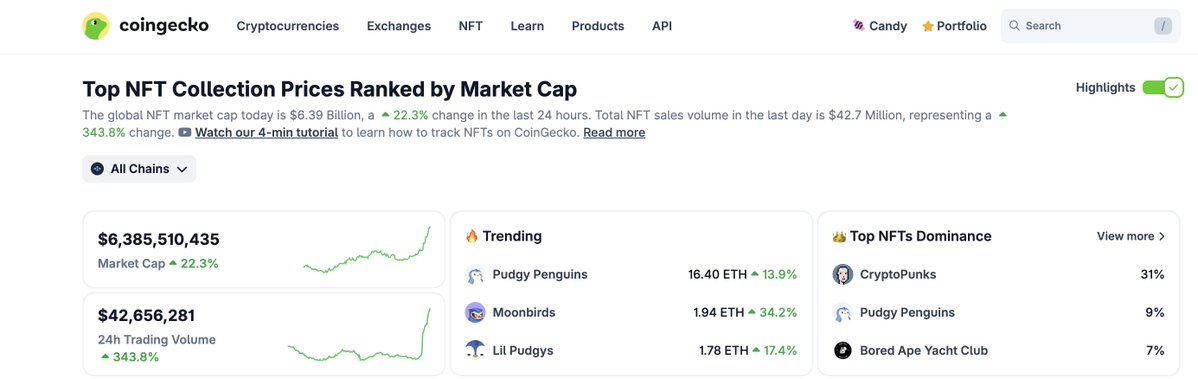Click the Pudgy Penguins trending avatar

coord(475,274)
